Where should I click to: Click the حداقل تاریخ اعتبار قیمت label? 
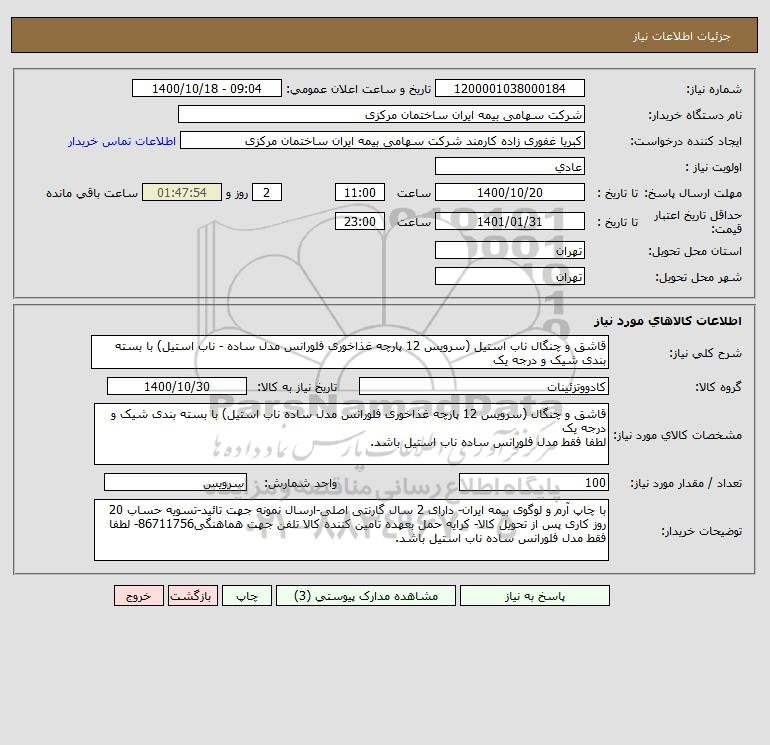pyautogui.click(x=697, y=222)
